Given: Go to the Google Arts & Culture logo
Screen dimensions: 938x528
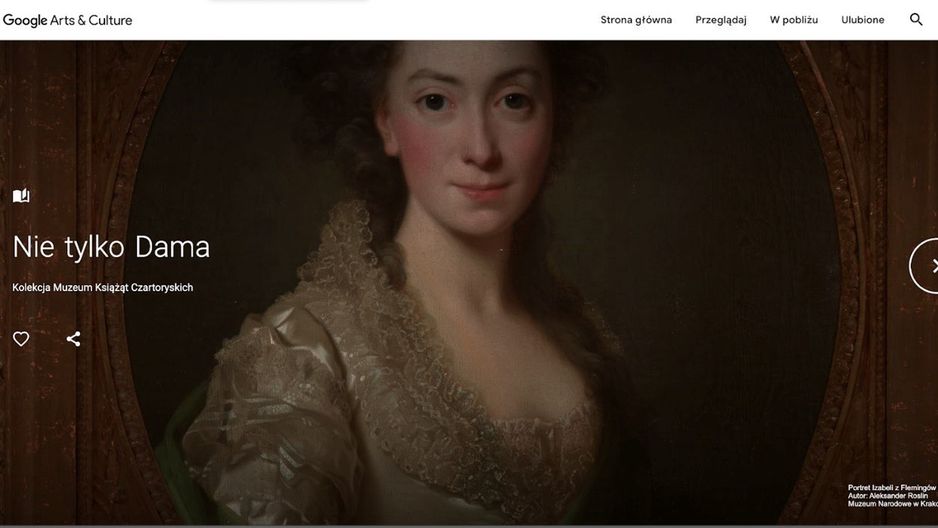Looking at the screenshot, I should [x=68, y=20].
